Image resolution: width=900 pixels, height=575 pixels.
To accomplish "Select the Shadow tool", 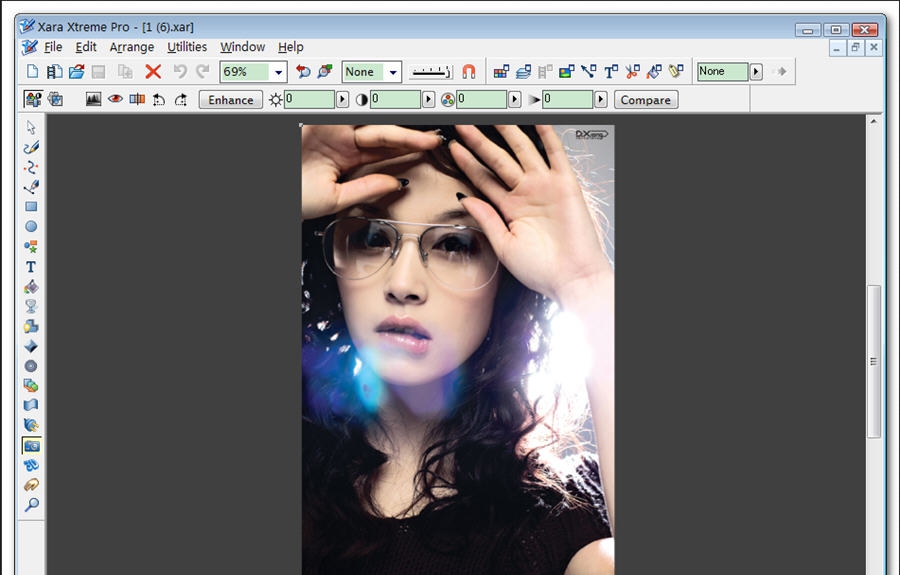I will pyautogui.click(x=31, y=327).
